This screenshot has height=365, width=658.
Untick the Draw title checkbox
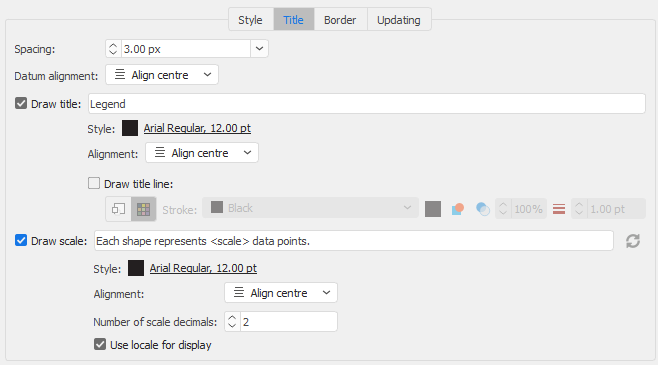21,103
